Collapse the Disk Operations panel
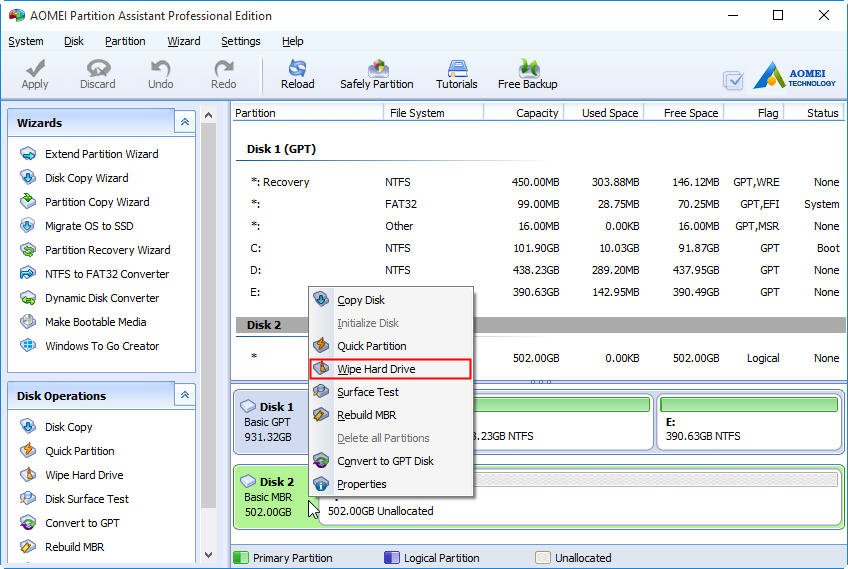Viewport: 848px width, 569px height. coord(185,395)
